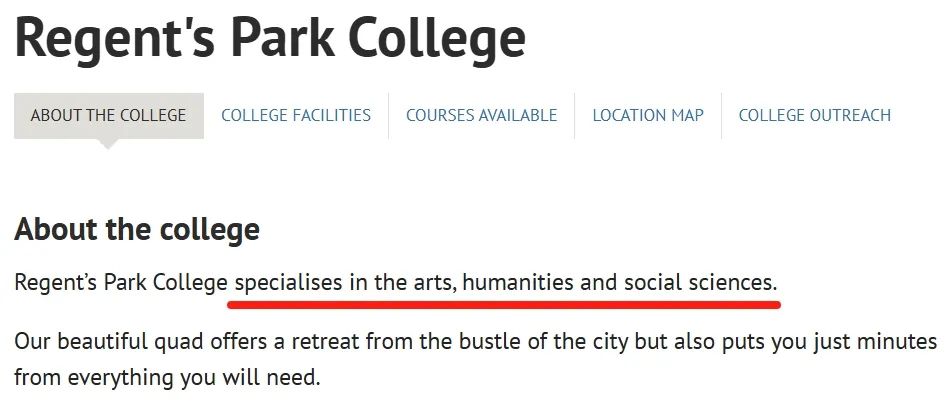Image resolution: width=951 pixels, height=411 pixels.
Task: Click the word 'Regent's' in the large title
Action: [115, 39]
